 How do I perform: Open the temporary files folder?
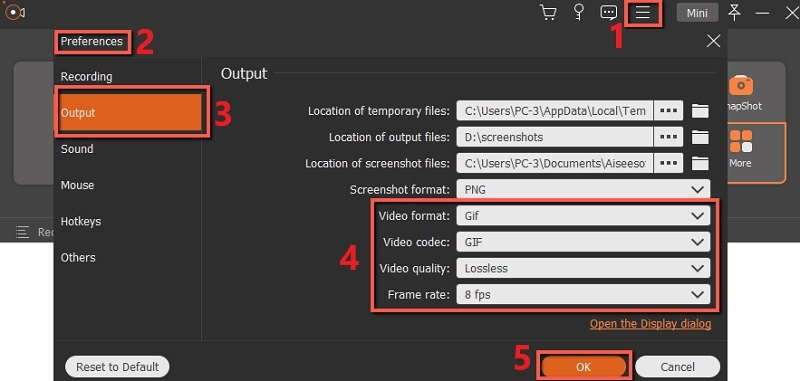[x=700, y=111]
